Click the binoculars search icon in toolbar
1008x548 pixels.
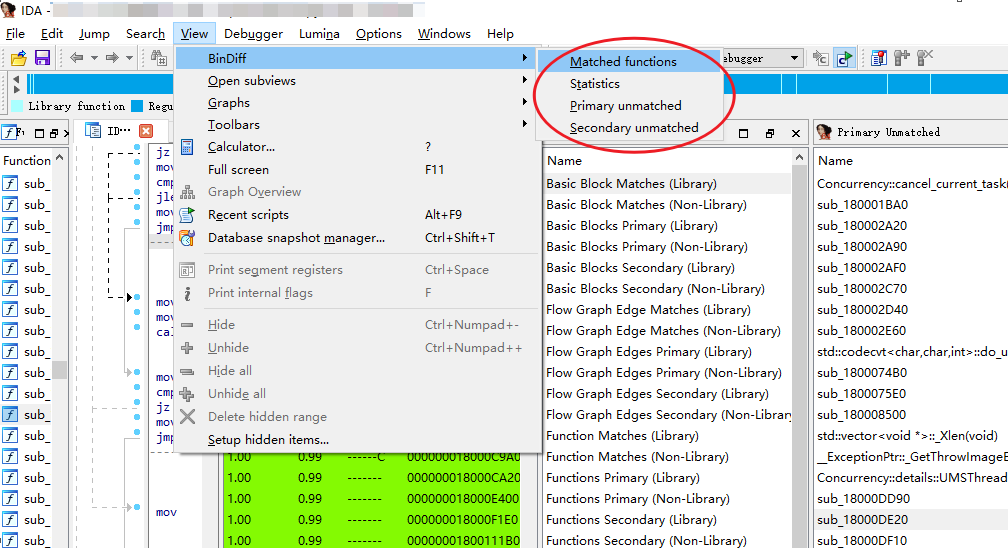(x=158, y=58)
